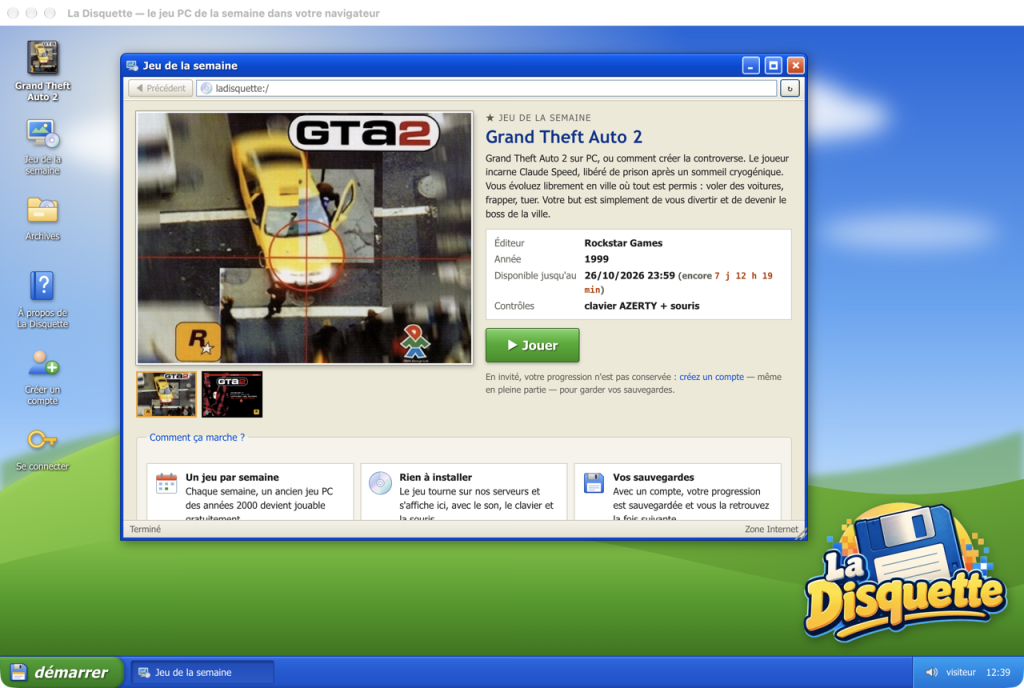The image size is (1024, 688).
Task: Click the Créer un compte desktop icon
Action: (x=42, y=377)
